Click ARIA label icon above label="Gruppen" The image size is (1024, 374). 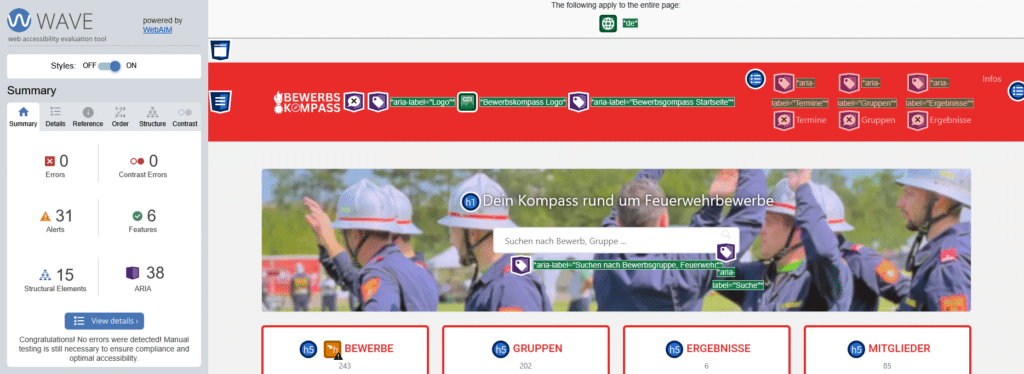click(x=848, y=83)
